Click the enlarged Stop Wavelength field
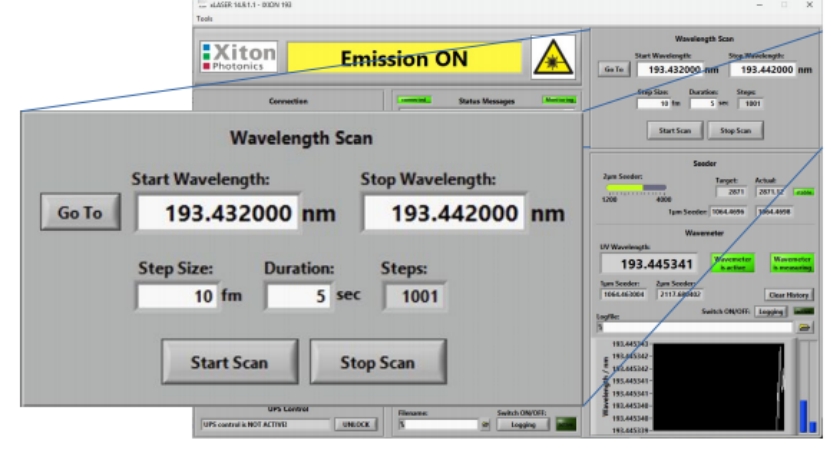The width and height of the screenshot is (831, 451). click(x=441, y=213)
